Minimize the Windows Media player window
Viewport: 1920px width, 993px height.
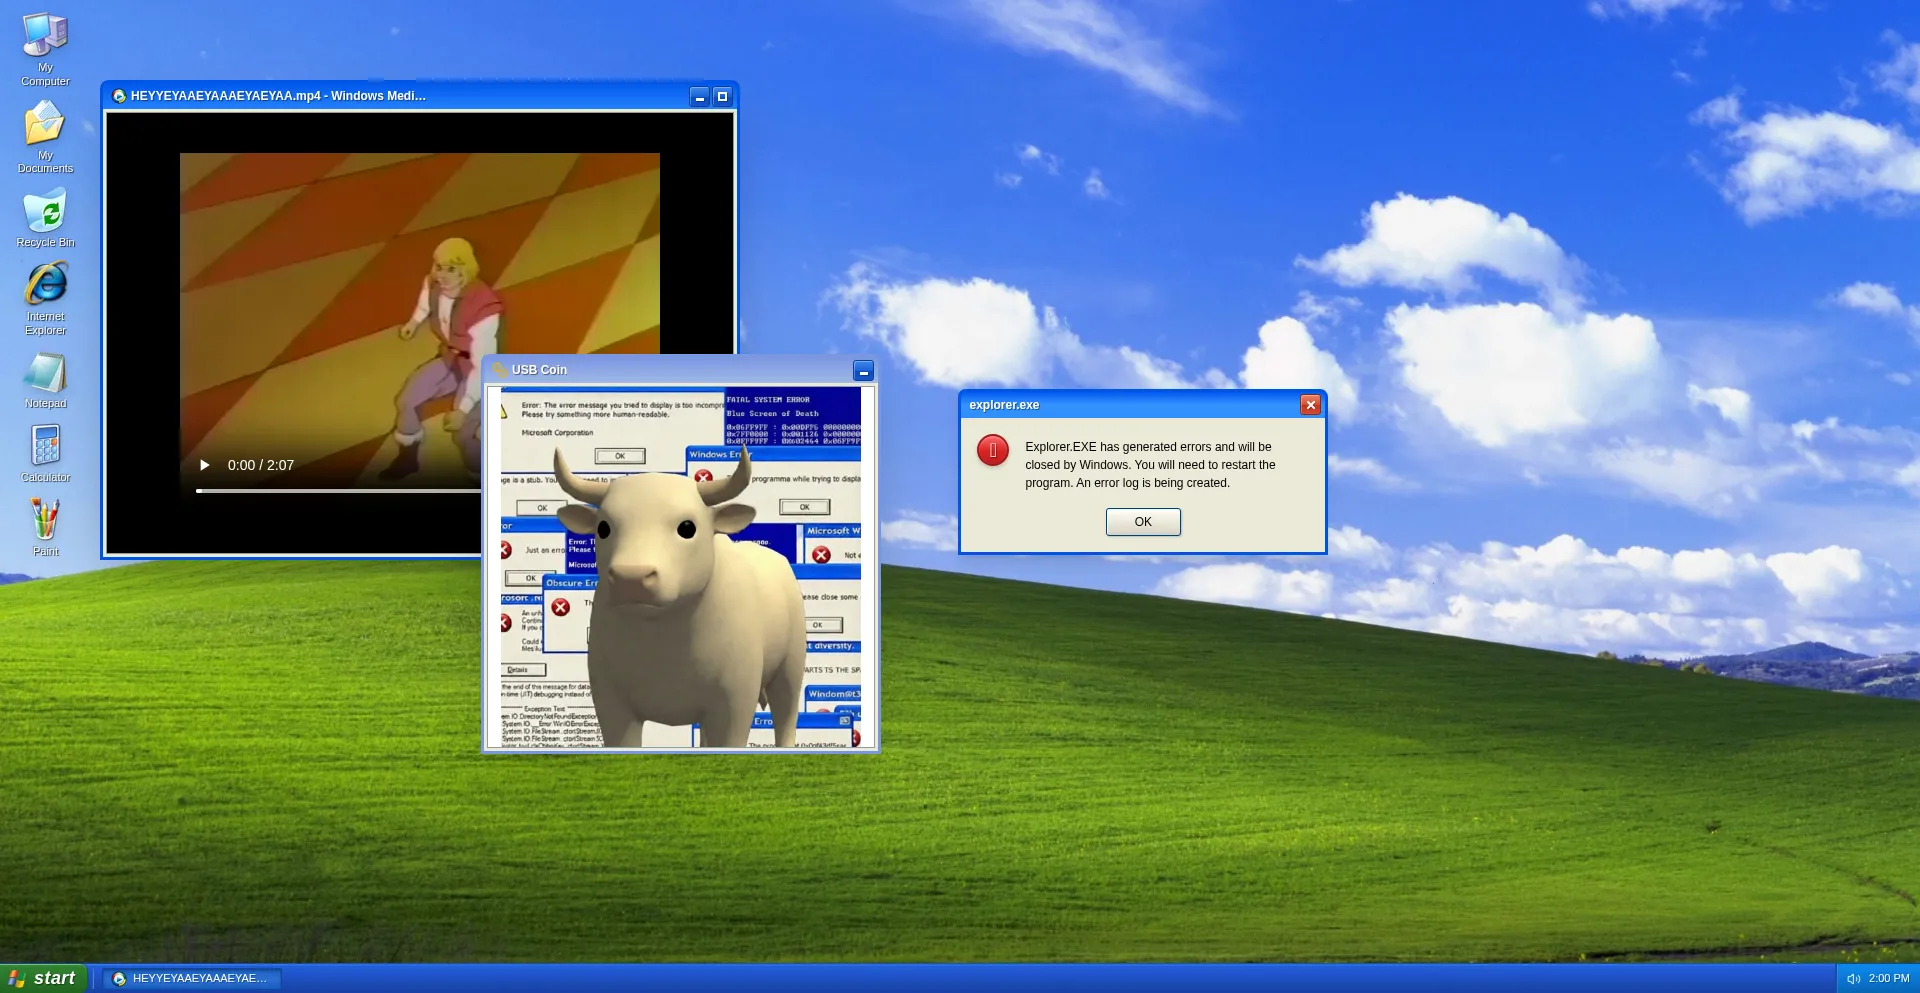(700, 96)
